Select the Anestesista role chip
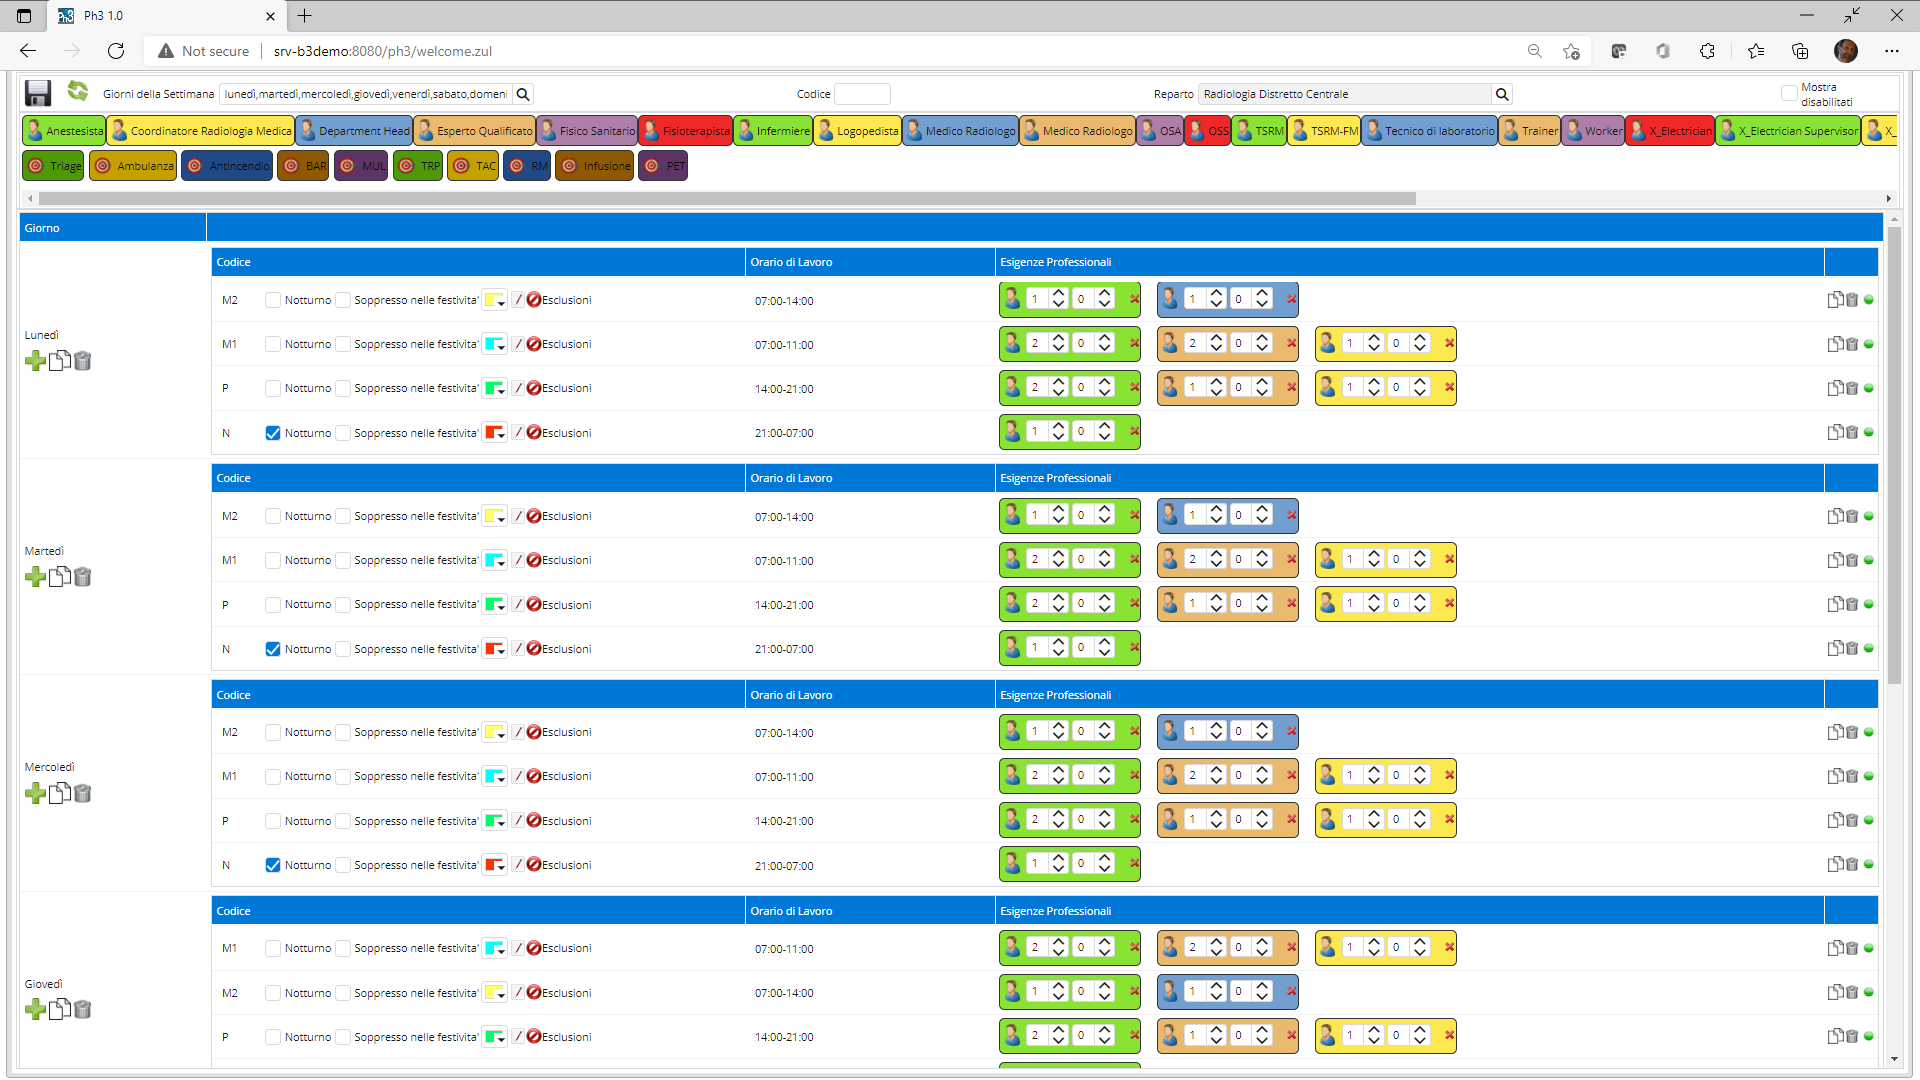This screenshot has width=1920, height=1080. coord(64,131)
